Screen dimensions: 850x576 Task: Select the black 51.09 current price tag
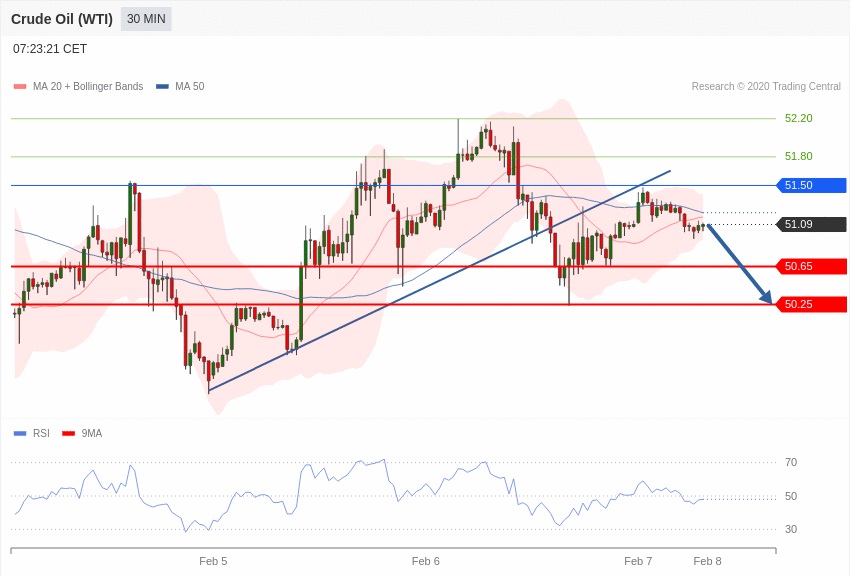click(812, 224)
